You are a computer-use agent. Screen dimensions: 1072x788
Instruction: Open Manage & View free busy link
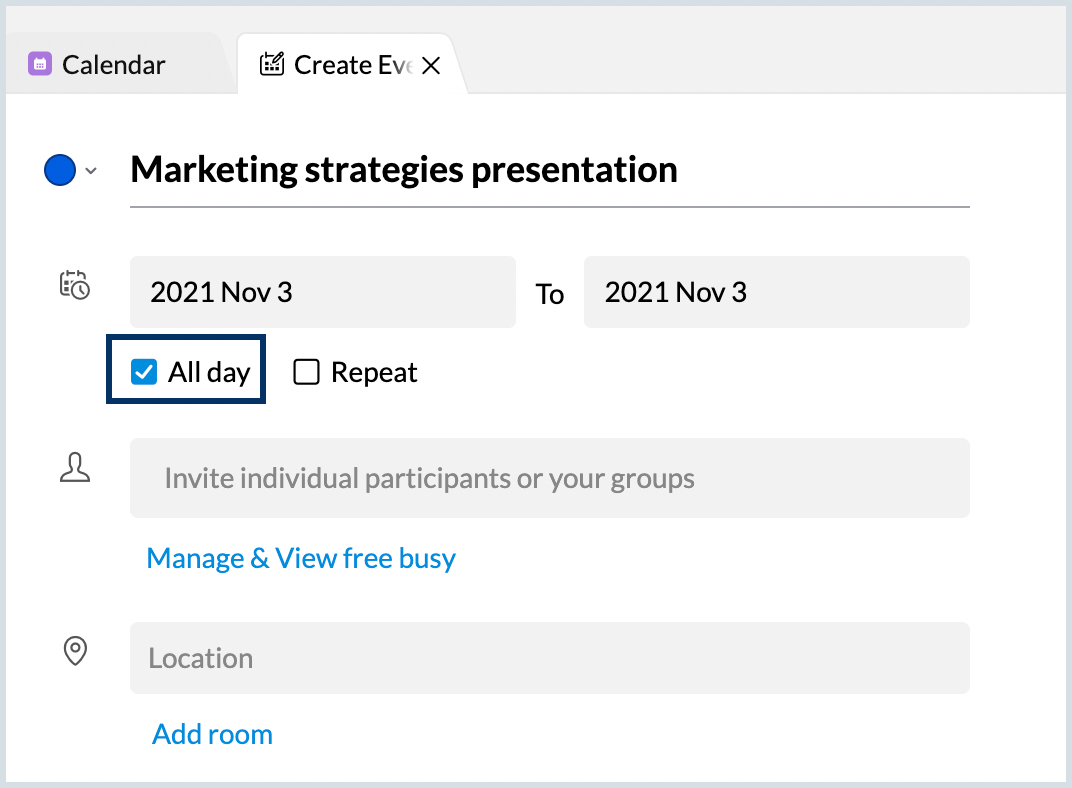click(301, 558)
